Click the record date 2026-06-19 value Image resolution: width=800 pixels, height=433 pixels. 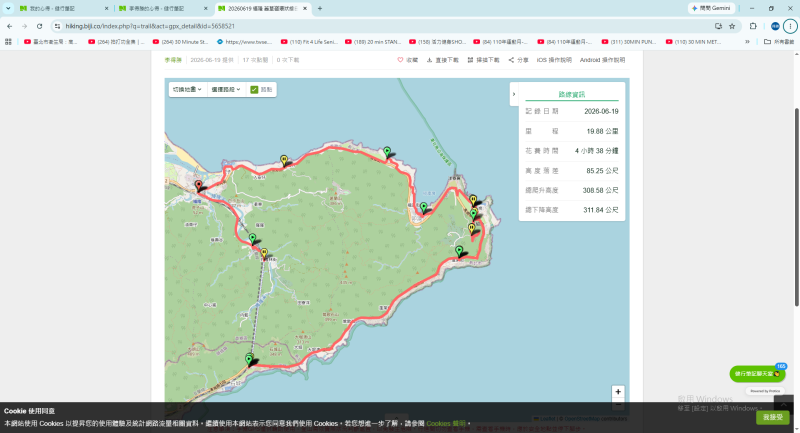tap(601, 111)
